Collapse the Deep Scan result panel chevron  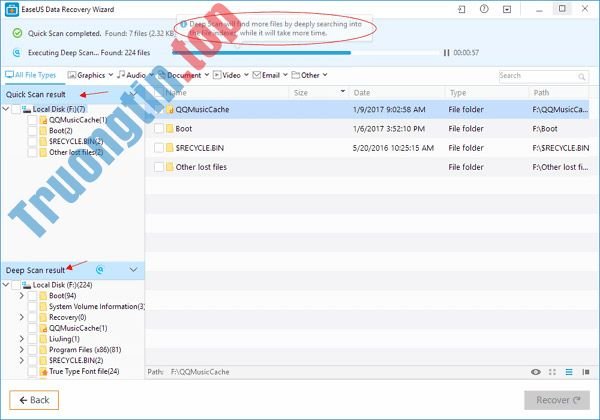click(133, 270)
